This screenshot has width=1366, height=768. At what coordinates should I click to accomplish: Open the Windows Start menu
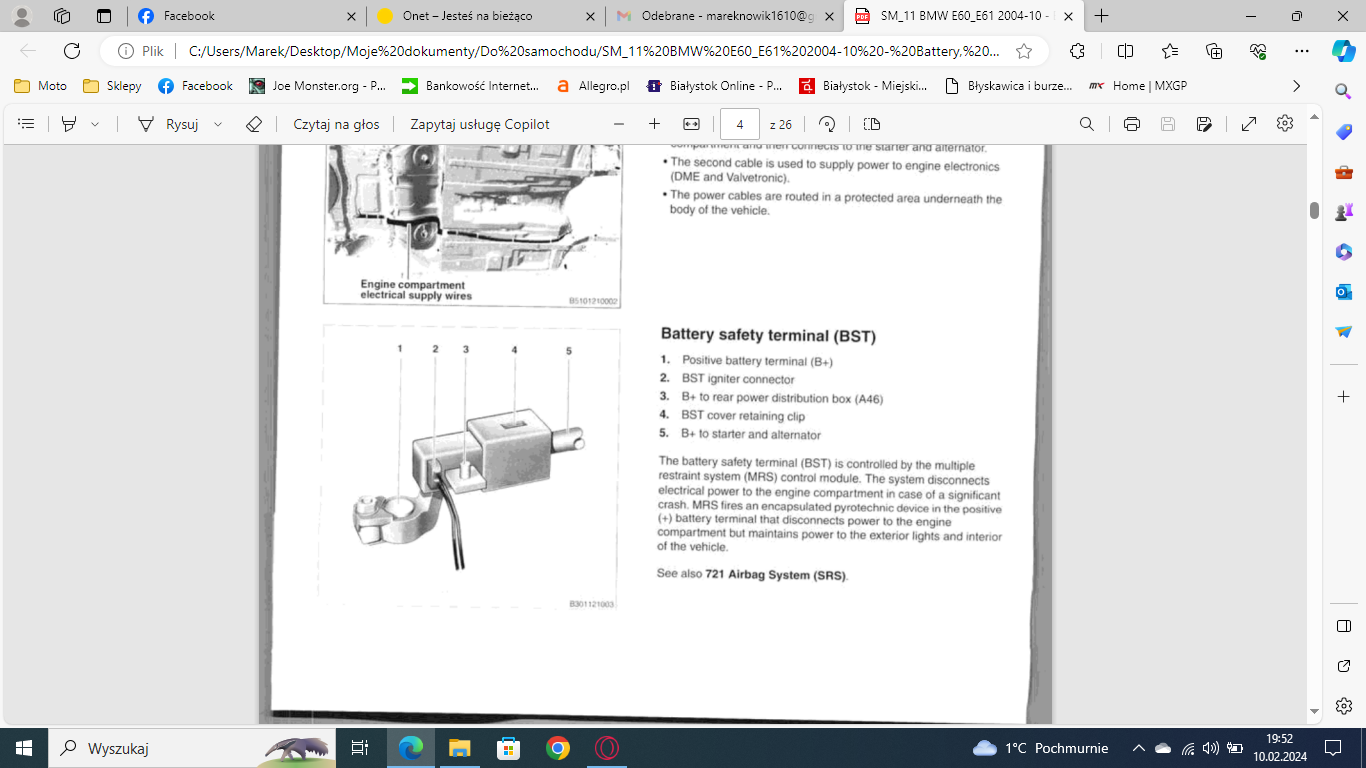tap(24, 748)
